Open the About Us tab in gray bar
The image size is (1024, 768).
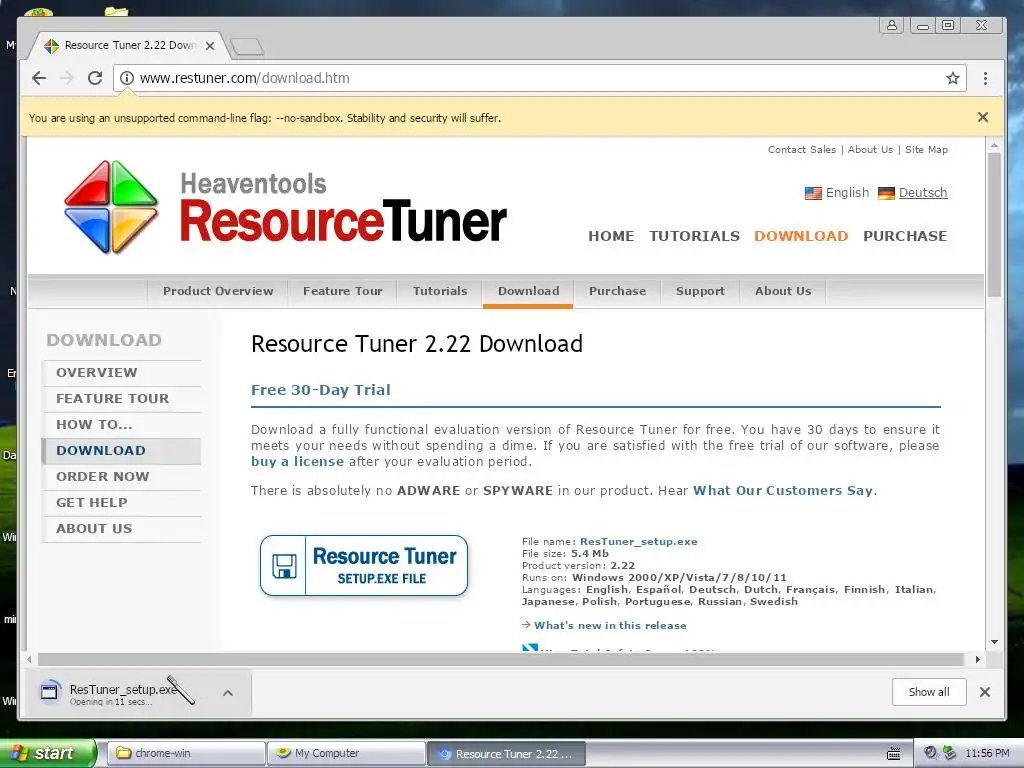click(x=783, y=291)
